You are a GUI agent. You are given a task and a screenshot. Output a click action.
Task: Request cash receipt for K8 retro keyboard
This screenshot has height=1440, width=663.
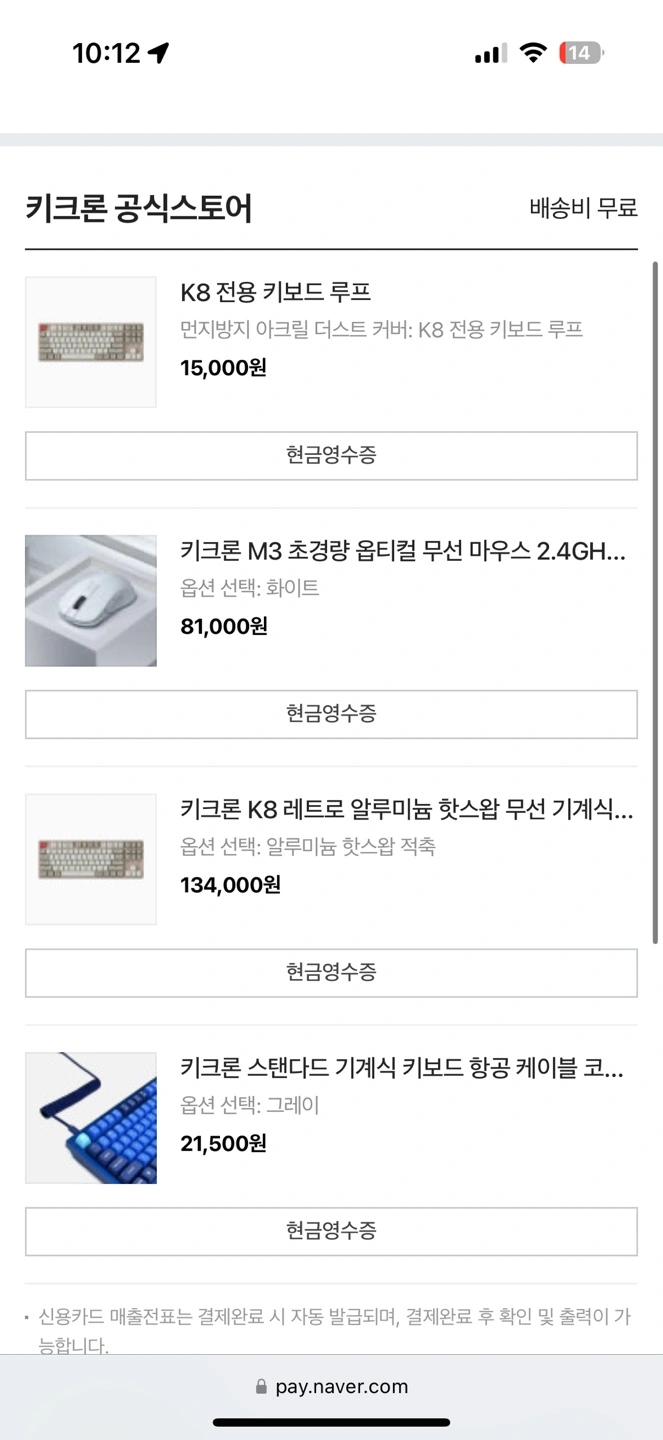(x=331, y=972)
